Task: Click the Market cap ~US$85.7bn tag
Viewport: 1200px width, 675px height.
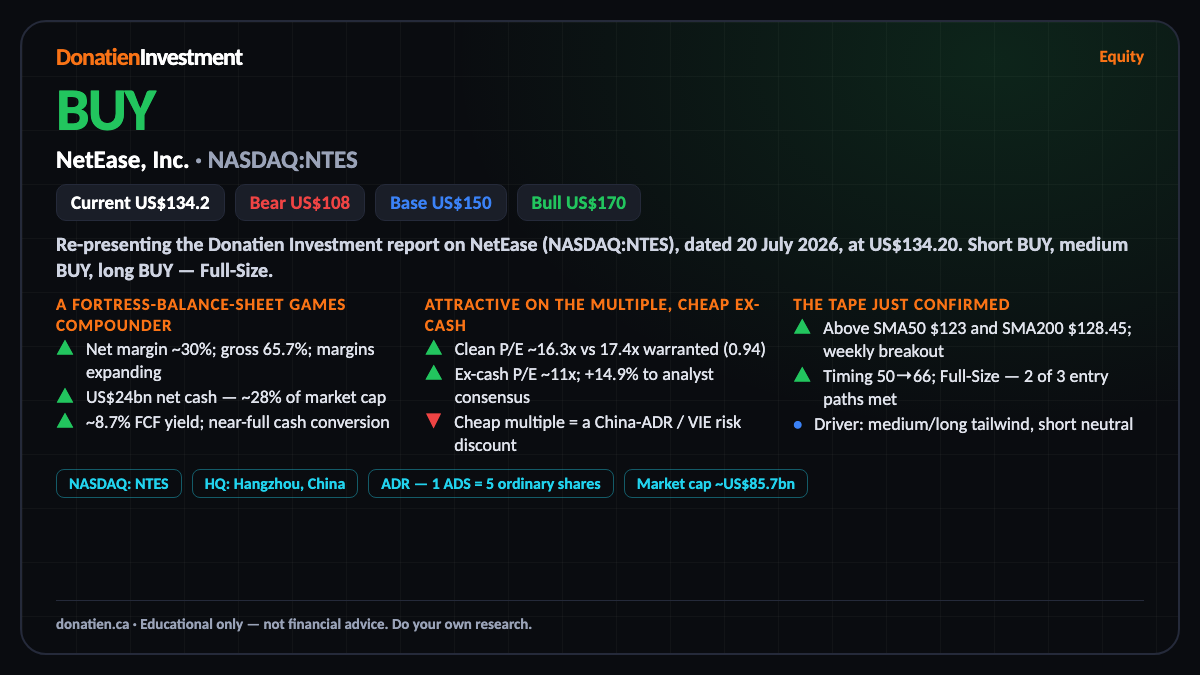Action: 715,484
